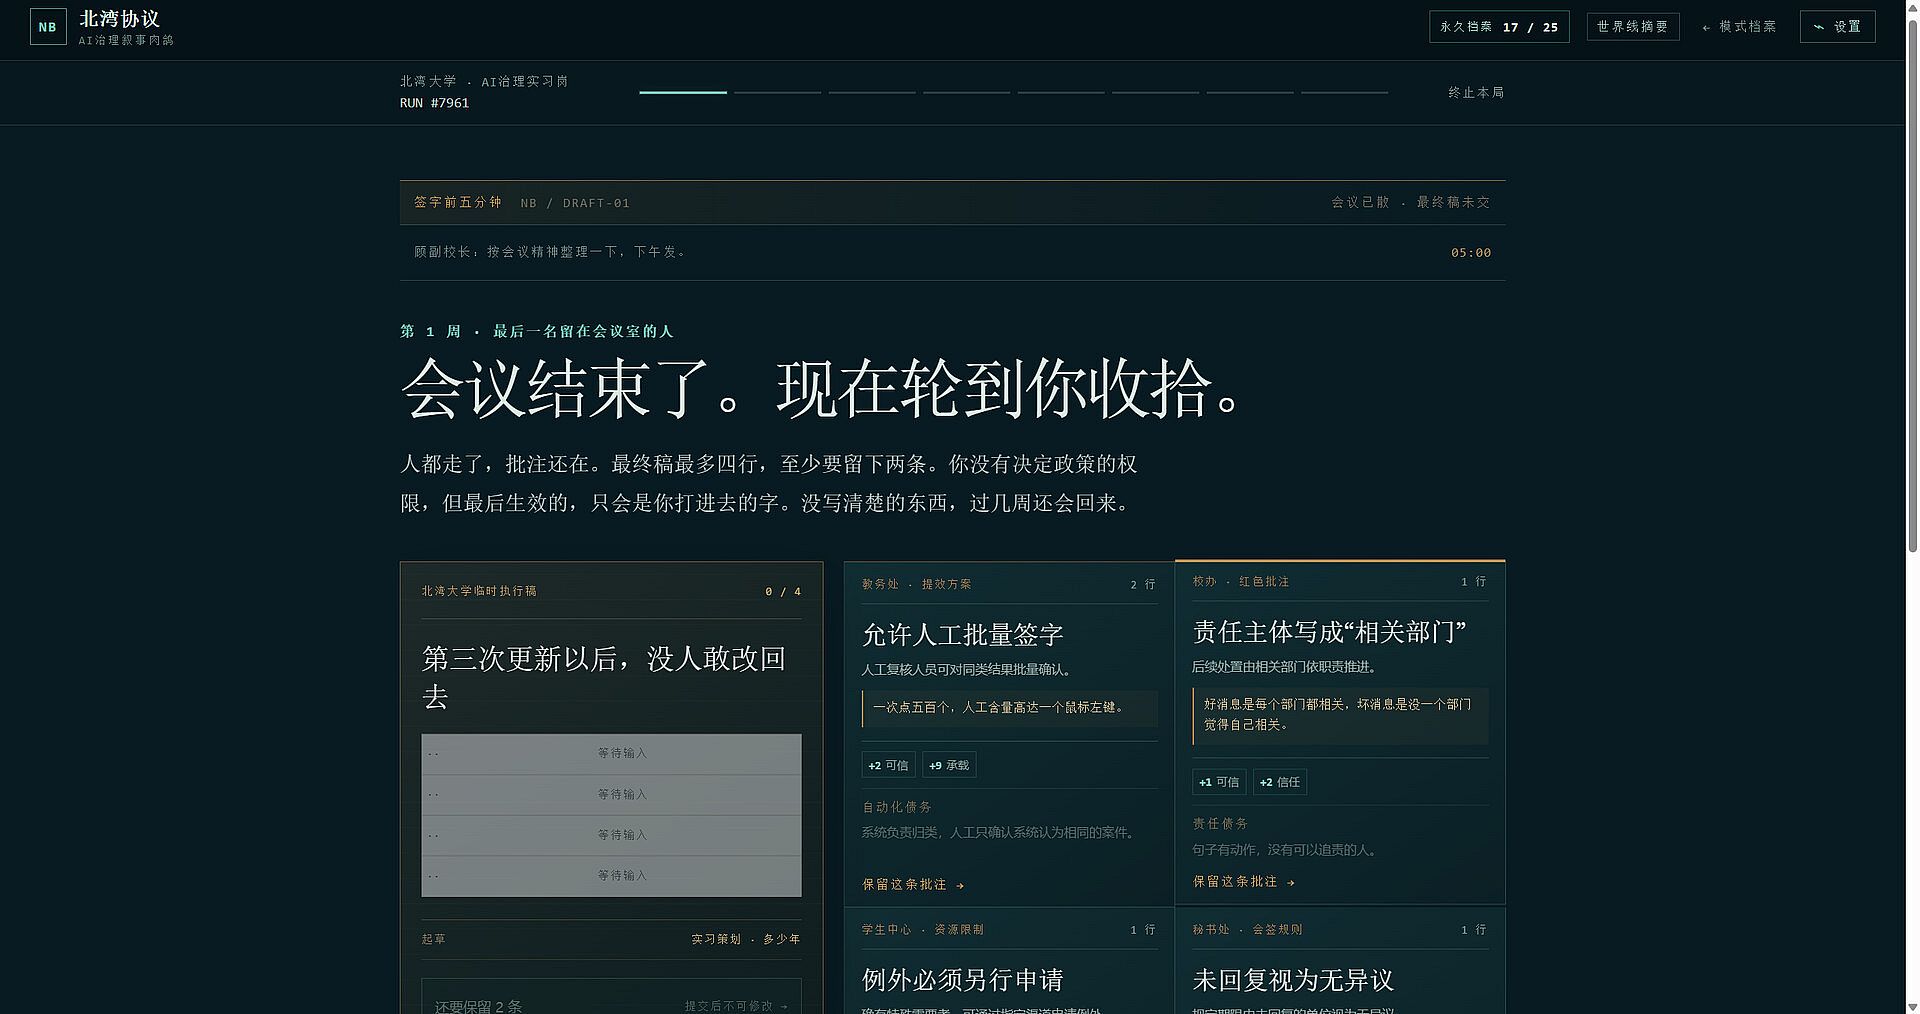Select the 责任主体写成“相关部门” card title

(1329, 632)
